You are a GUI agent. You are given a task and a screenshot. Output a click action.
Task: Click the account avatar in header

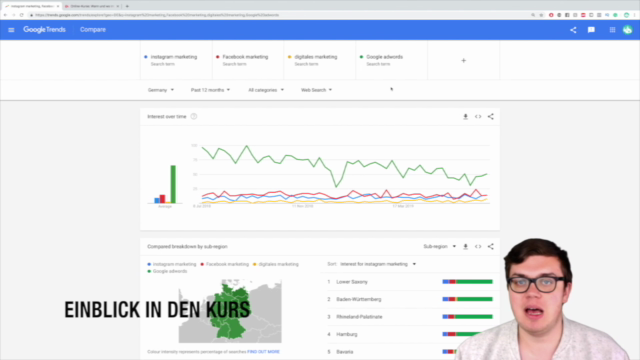(x=627, y=30)
